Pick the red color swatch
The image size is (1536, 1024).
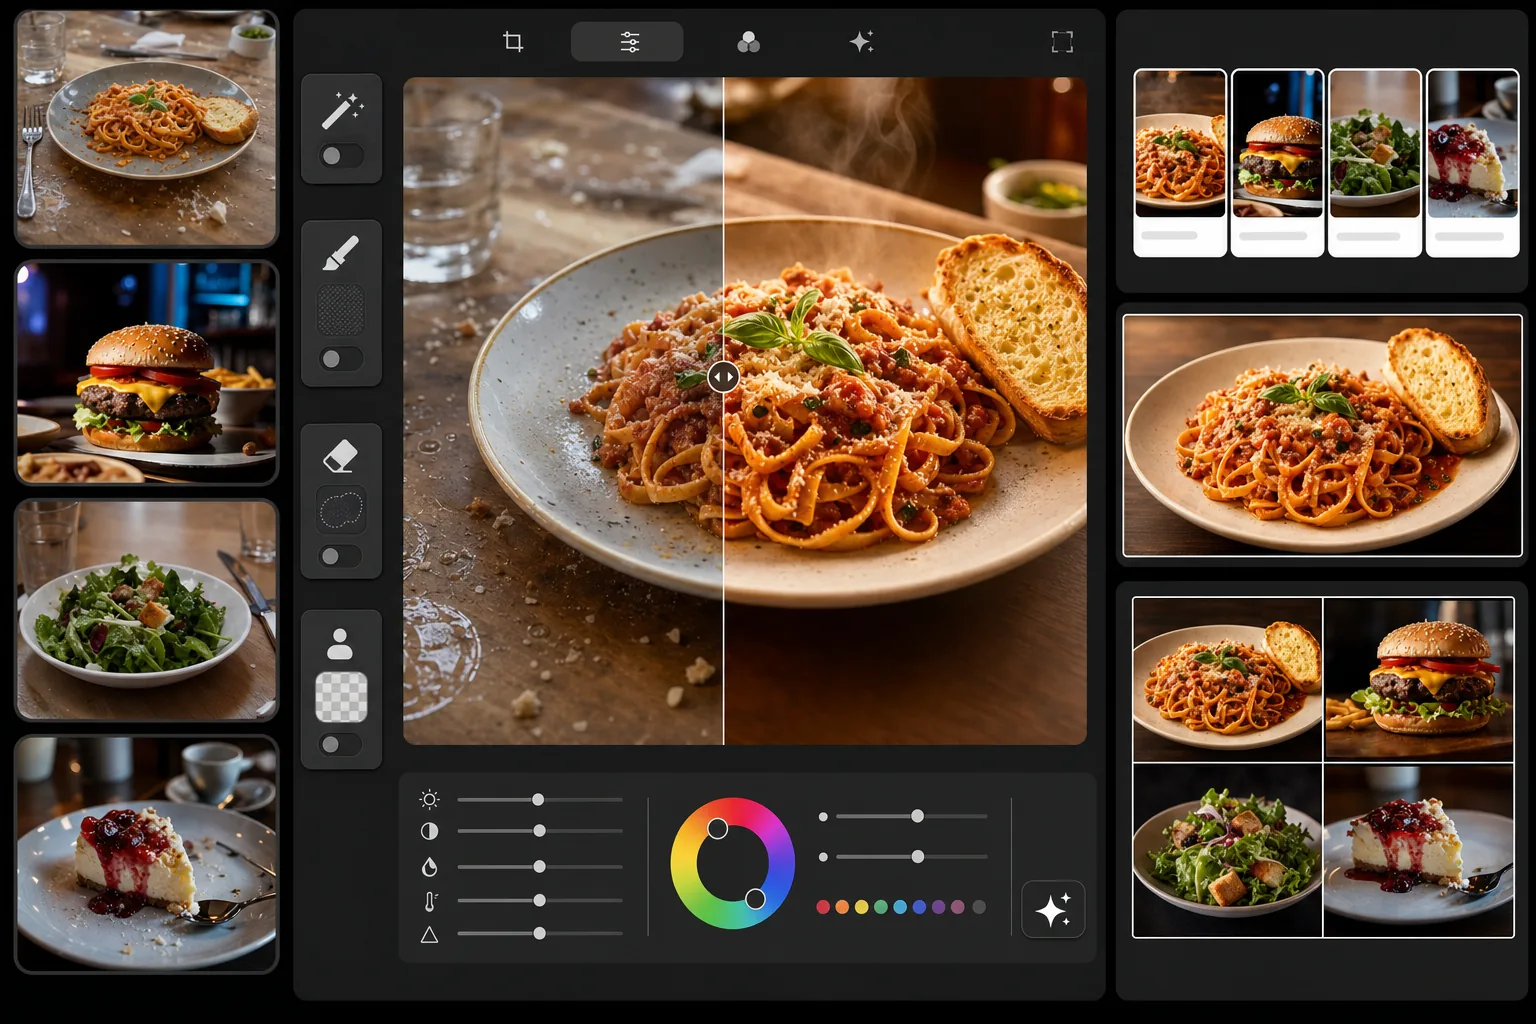tap(823, 907)
